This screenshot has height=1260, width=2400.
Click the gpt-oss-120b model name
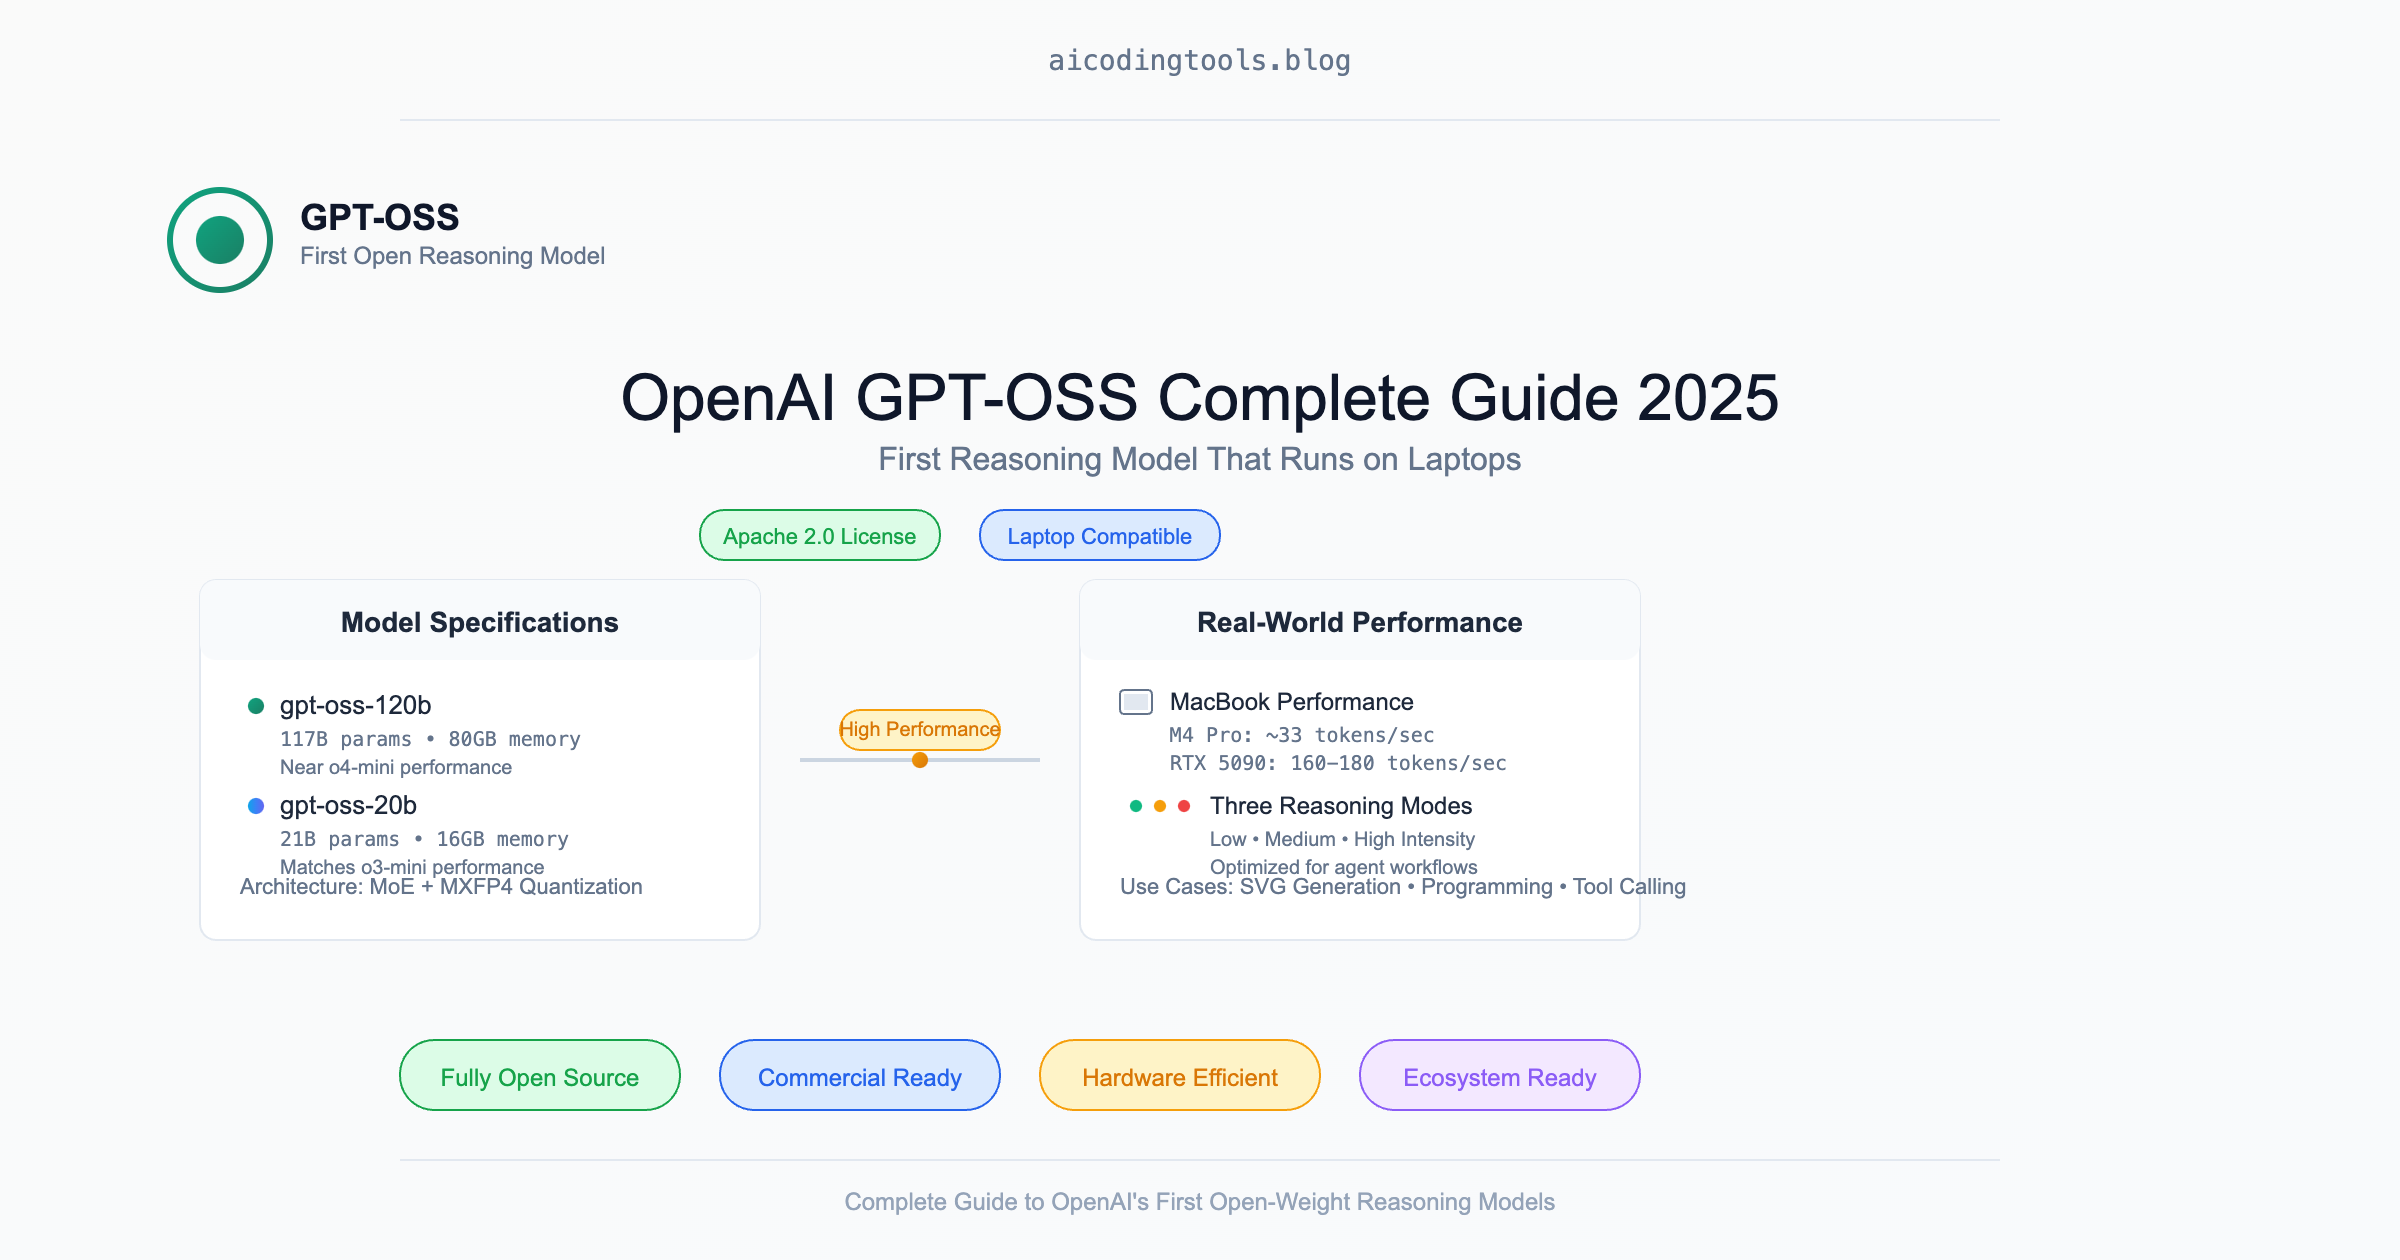point(355,705)
